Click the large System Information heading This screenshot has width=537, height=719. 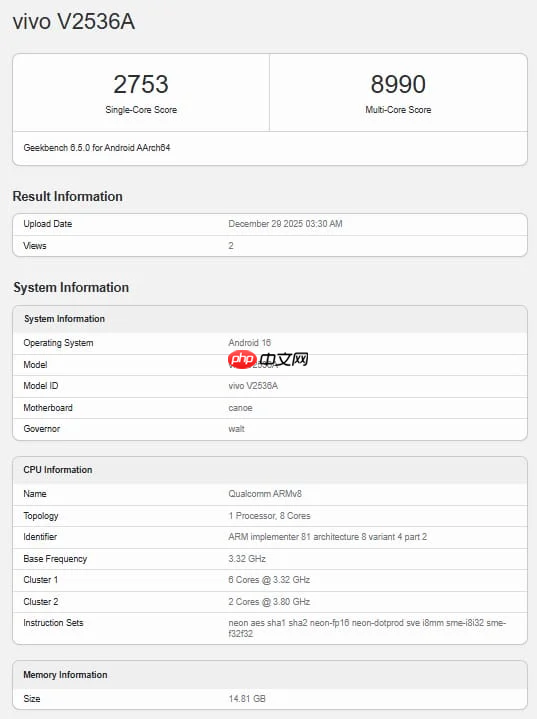coord(71,288)
